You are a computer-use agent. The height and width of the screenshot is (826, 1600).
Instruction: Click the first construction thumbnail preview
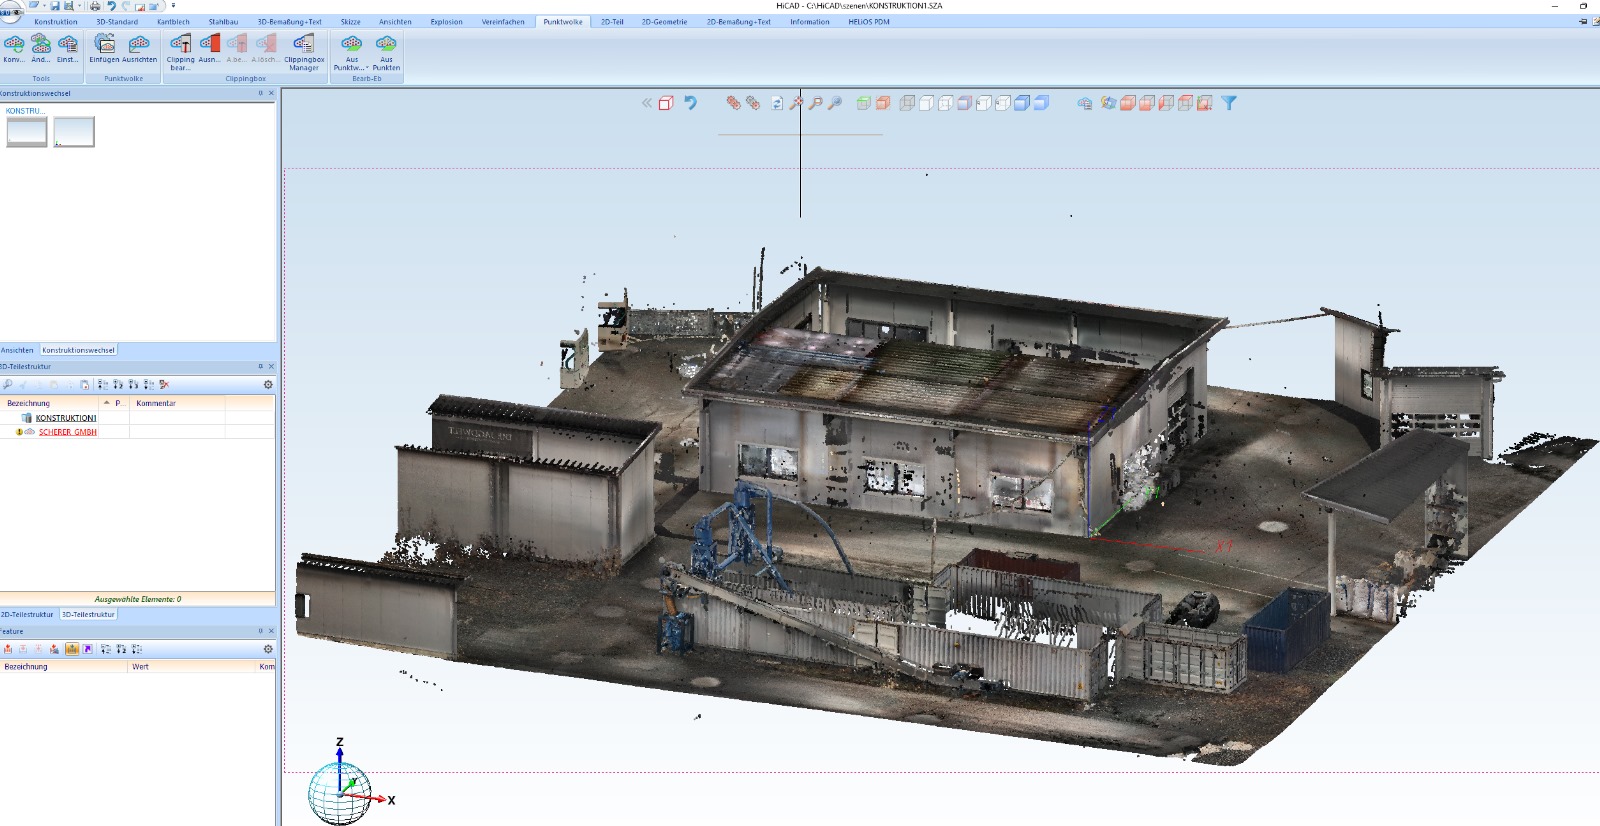pyautogui.click(x=27, y=131)
